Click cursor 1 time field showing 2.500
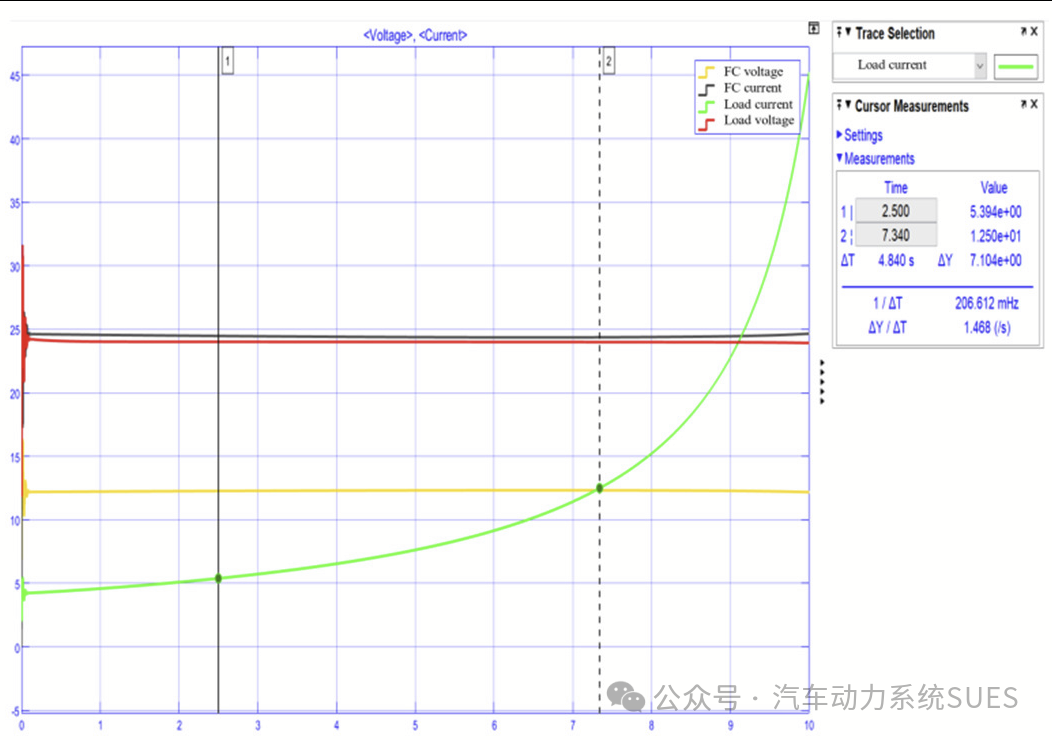1052x740 pixels. [x=896, y=211]
